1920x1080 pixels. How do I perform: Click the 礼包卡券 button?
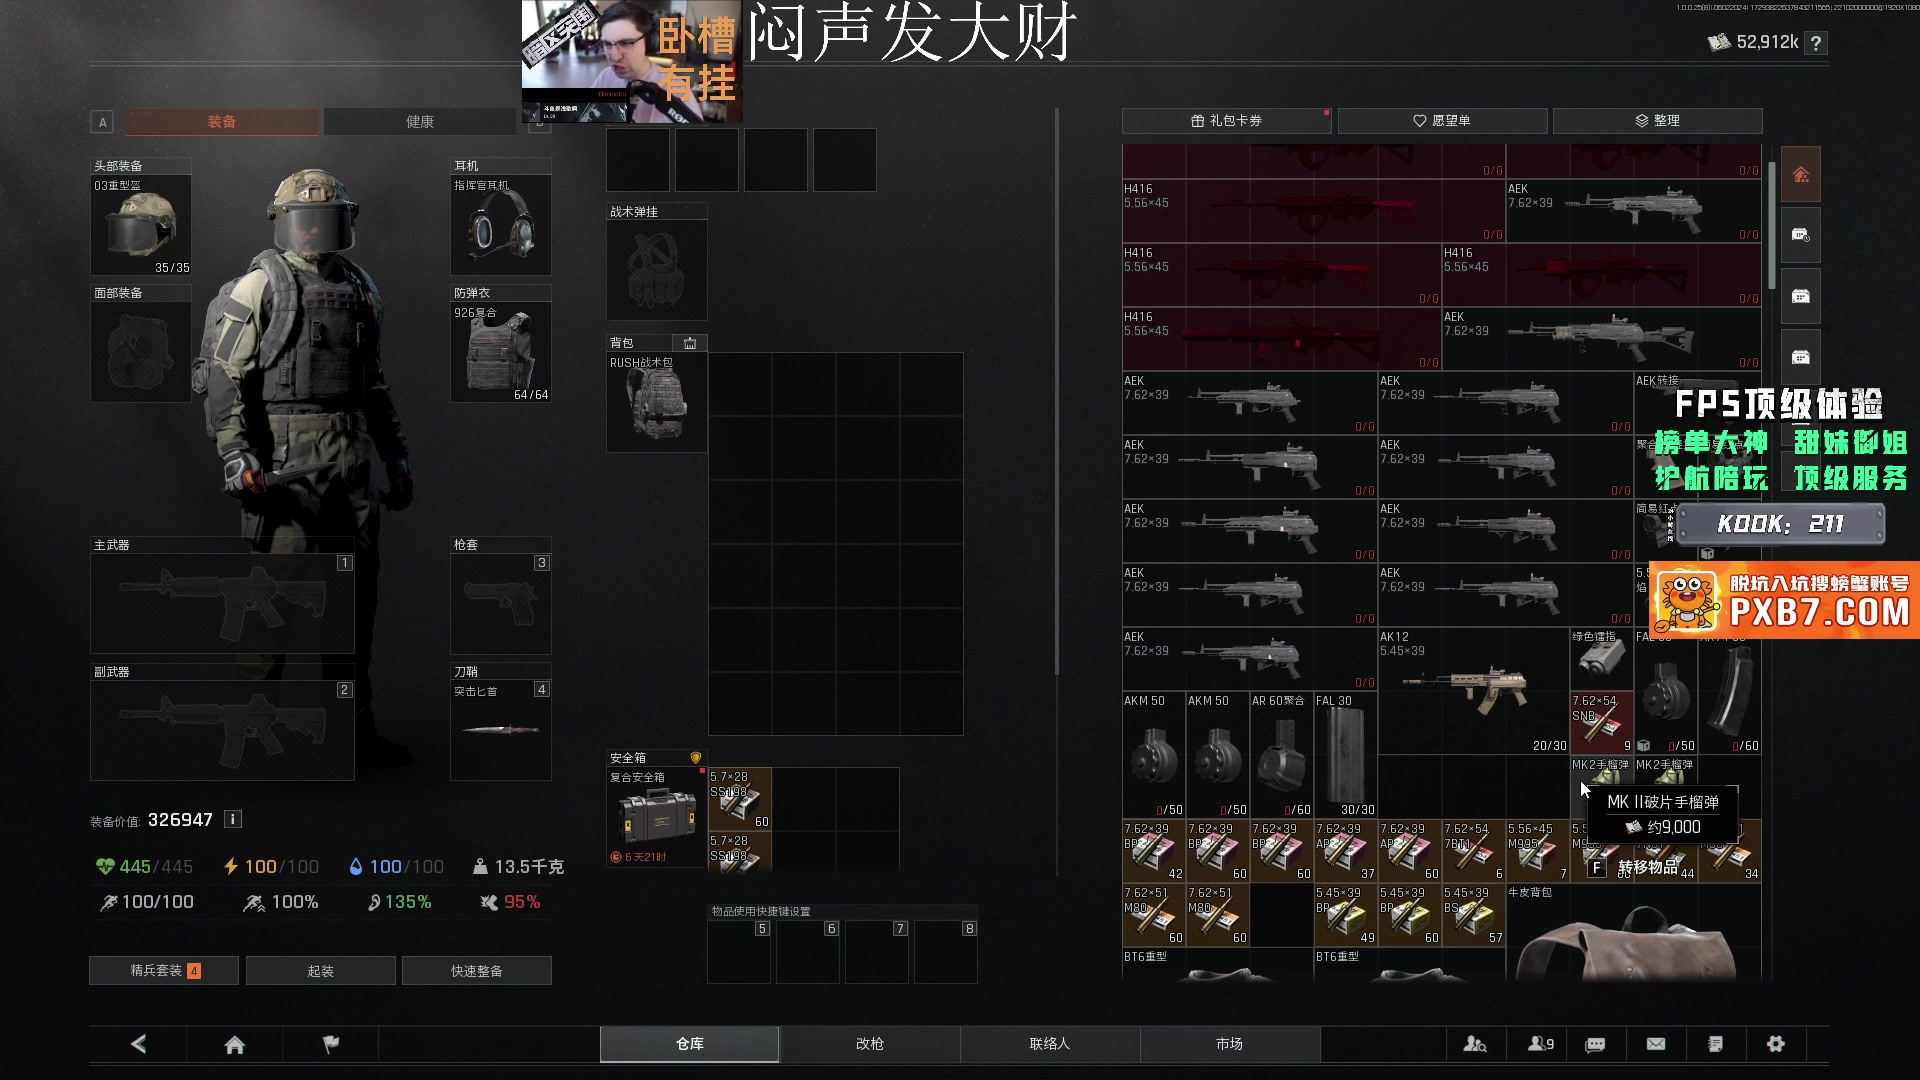[x=1227, y=121]
